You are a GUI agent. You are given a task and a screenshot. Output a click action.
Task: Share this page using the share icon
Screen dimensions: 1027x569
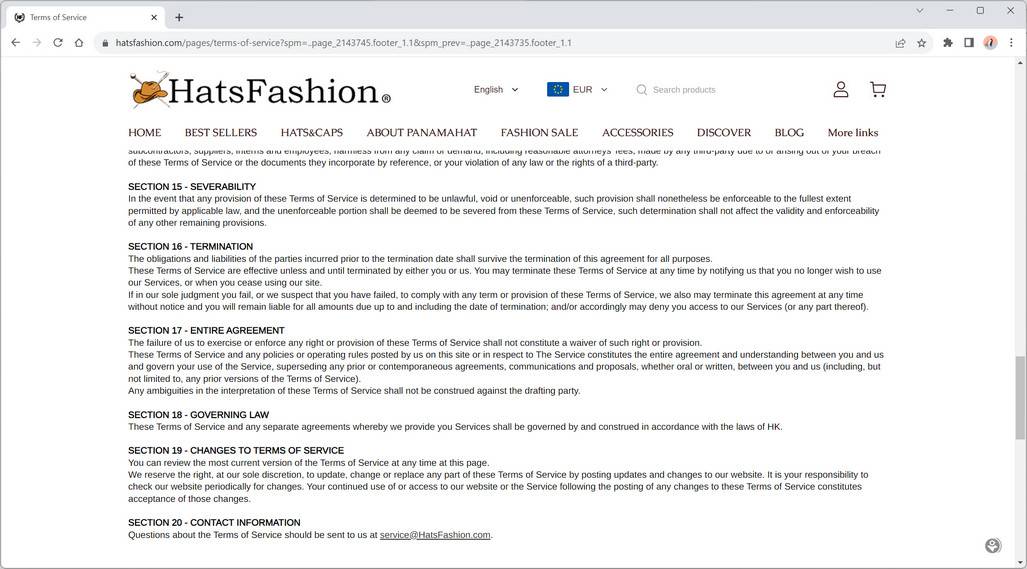901,43
